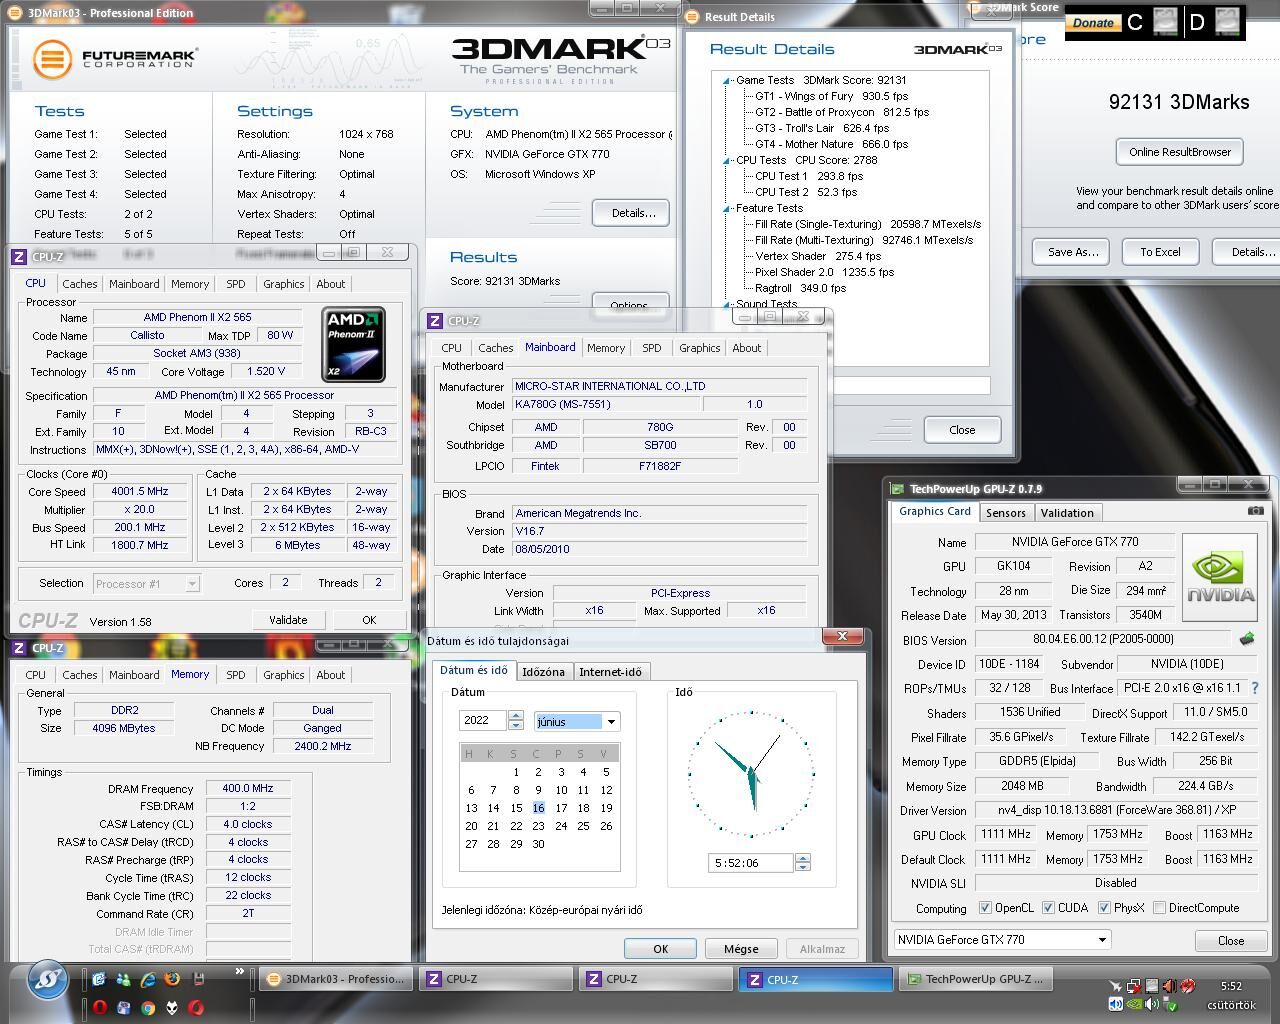Click the 5:52:06 time input field

click(x=750, y=862)
